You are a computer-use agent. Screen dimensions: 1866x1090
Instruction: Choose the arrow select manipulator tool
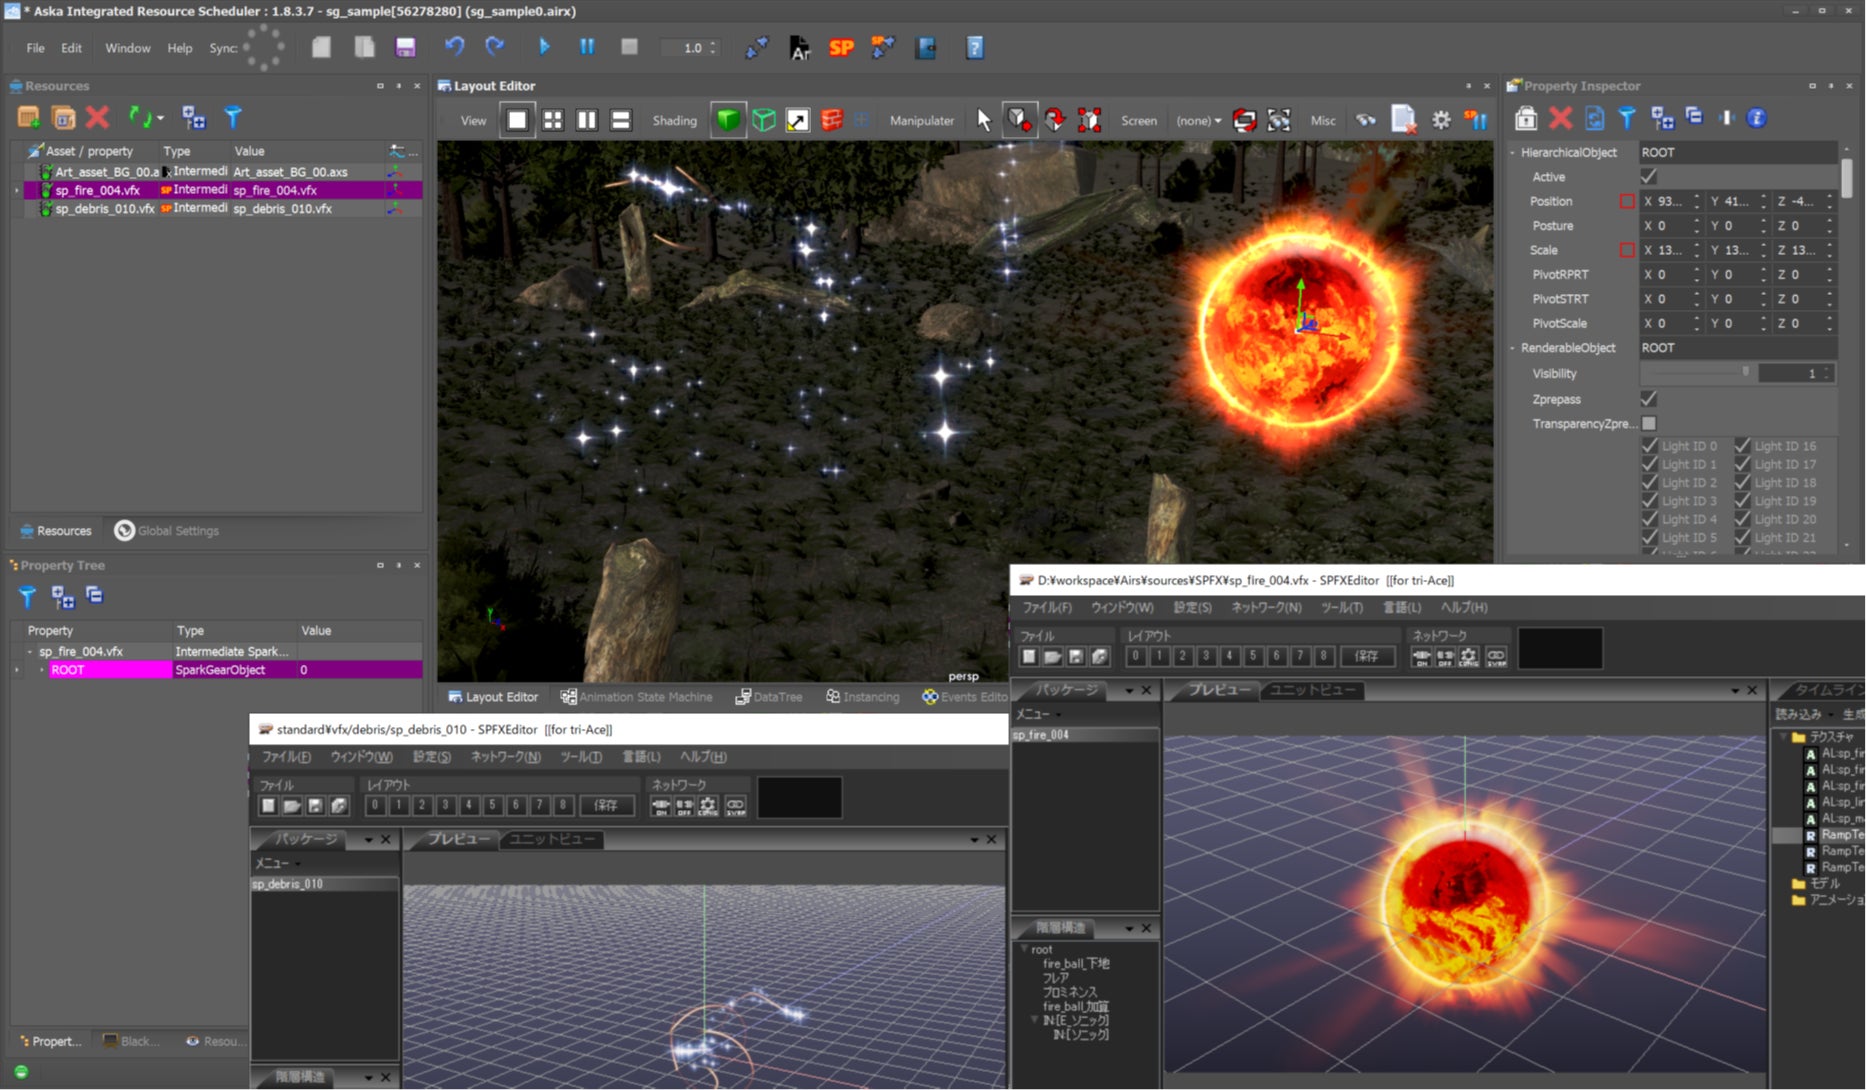tap(983, 120)
